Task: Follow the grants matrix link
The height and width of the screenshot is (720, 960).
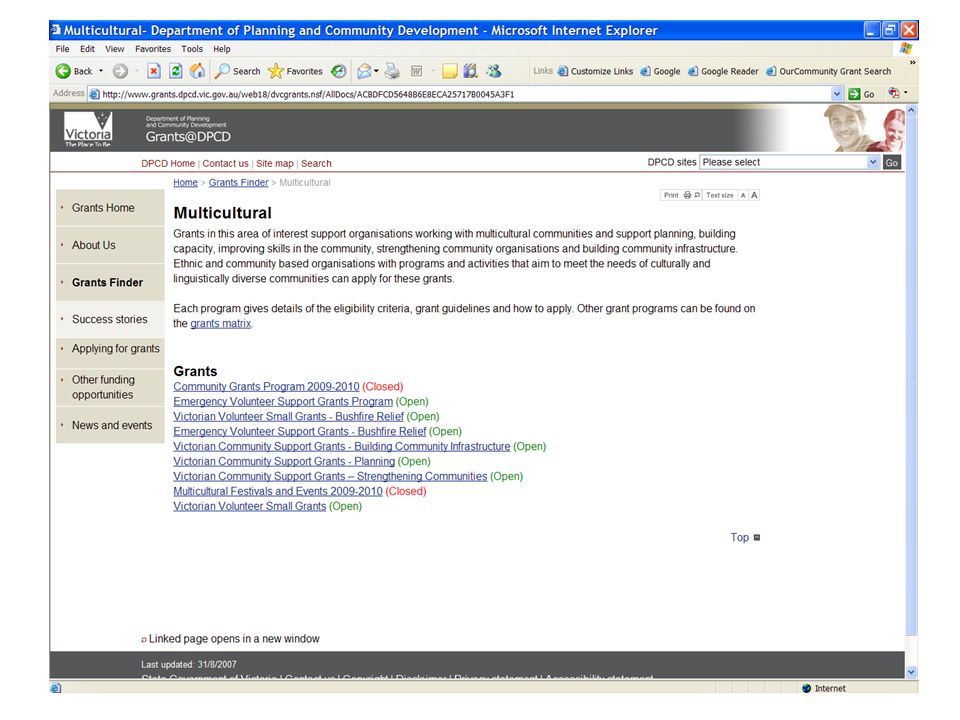Action: point(220,324)
